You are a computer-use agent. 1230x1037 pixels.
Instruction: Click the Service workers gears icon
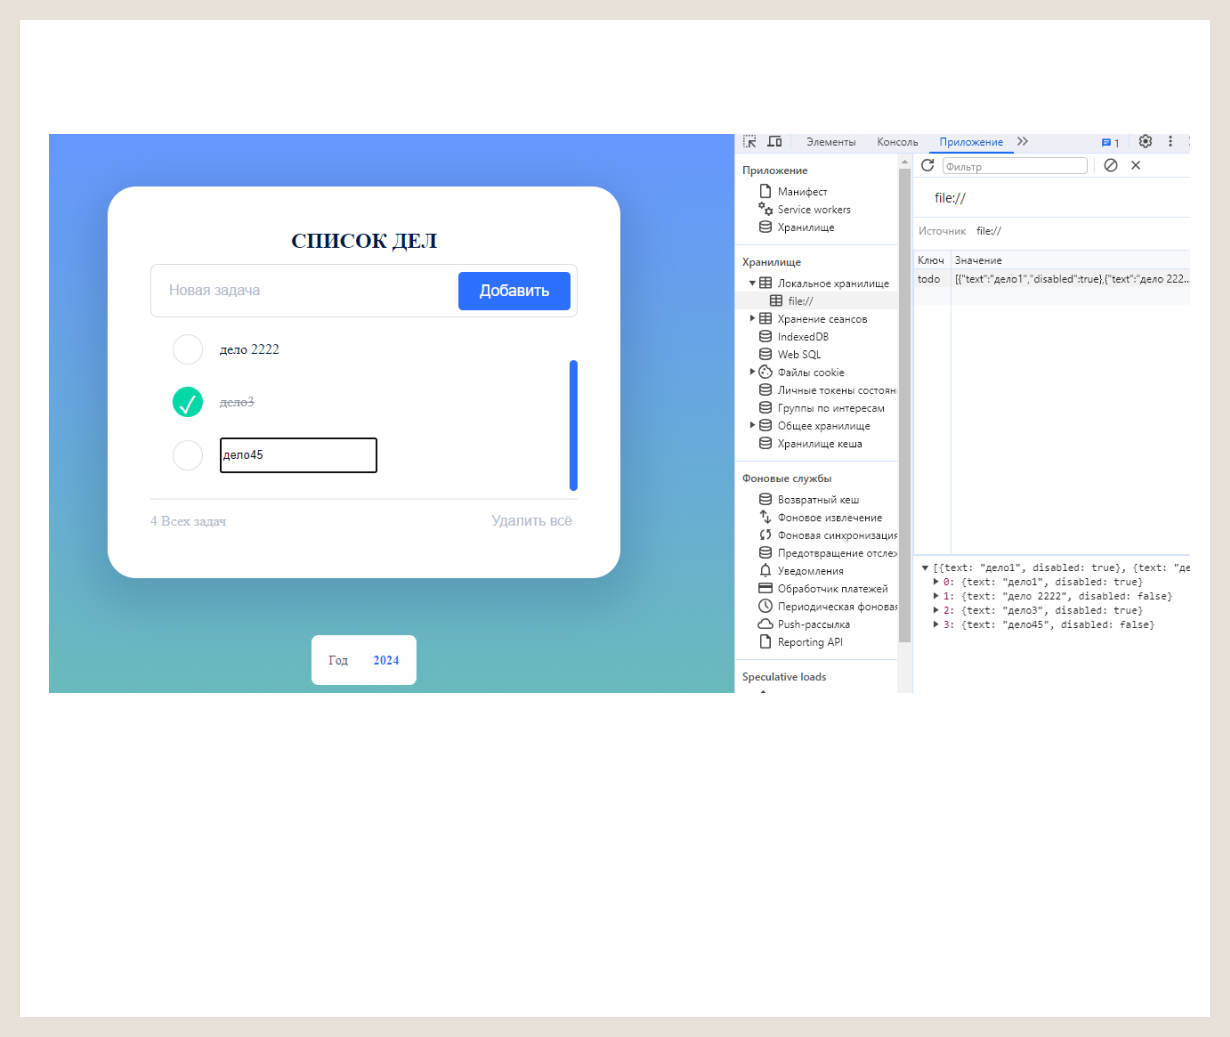point(765,209)
